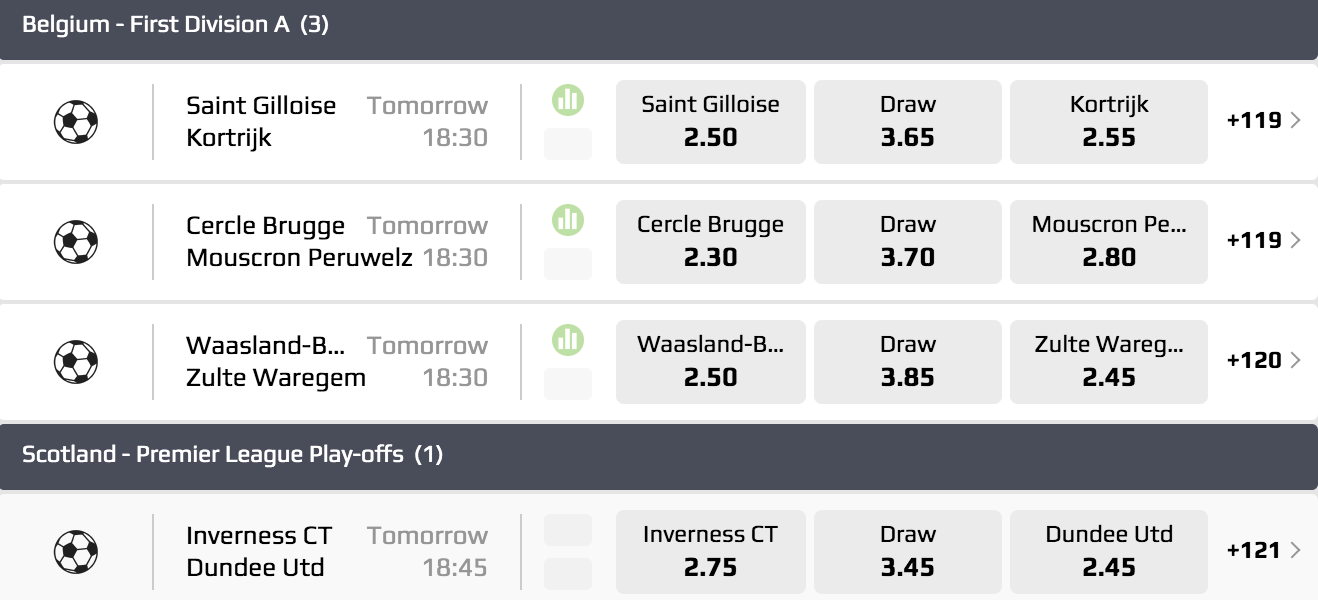Select Draw at 3.85 for Waasland match
This screenshot has width=1318, height=600.
pos(908,361)
